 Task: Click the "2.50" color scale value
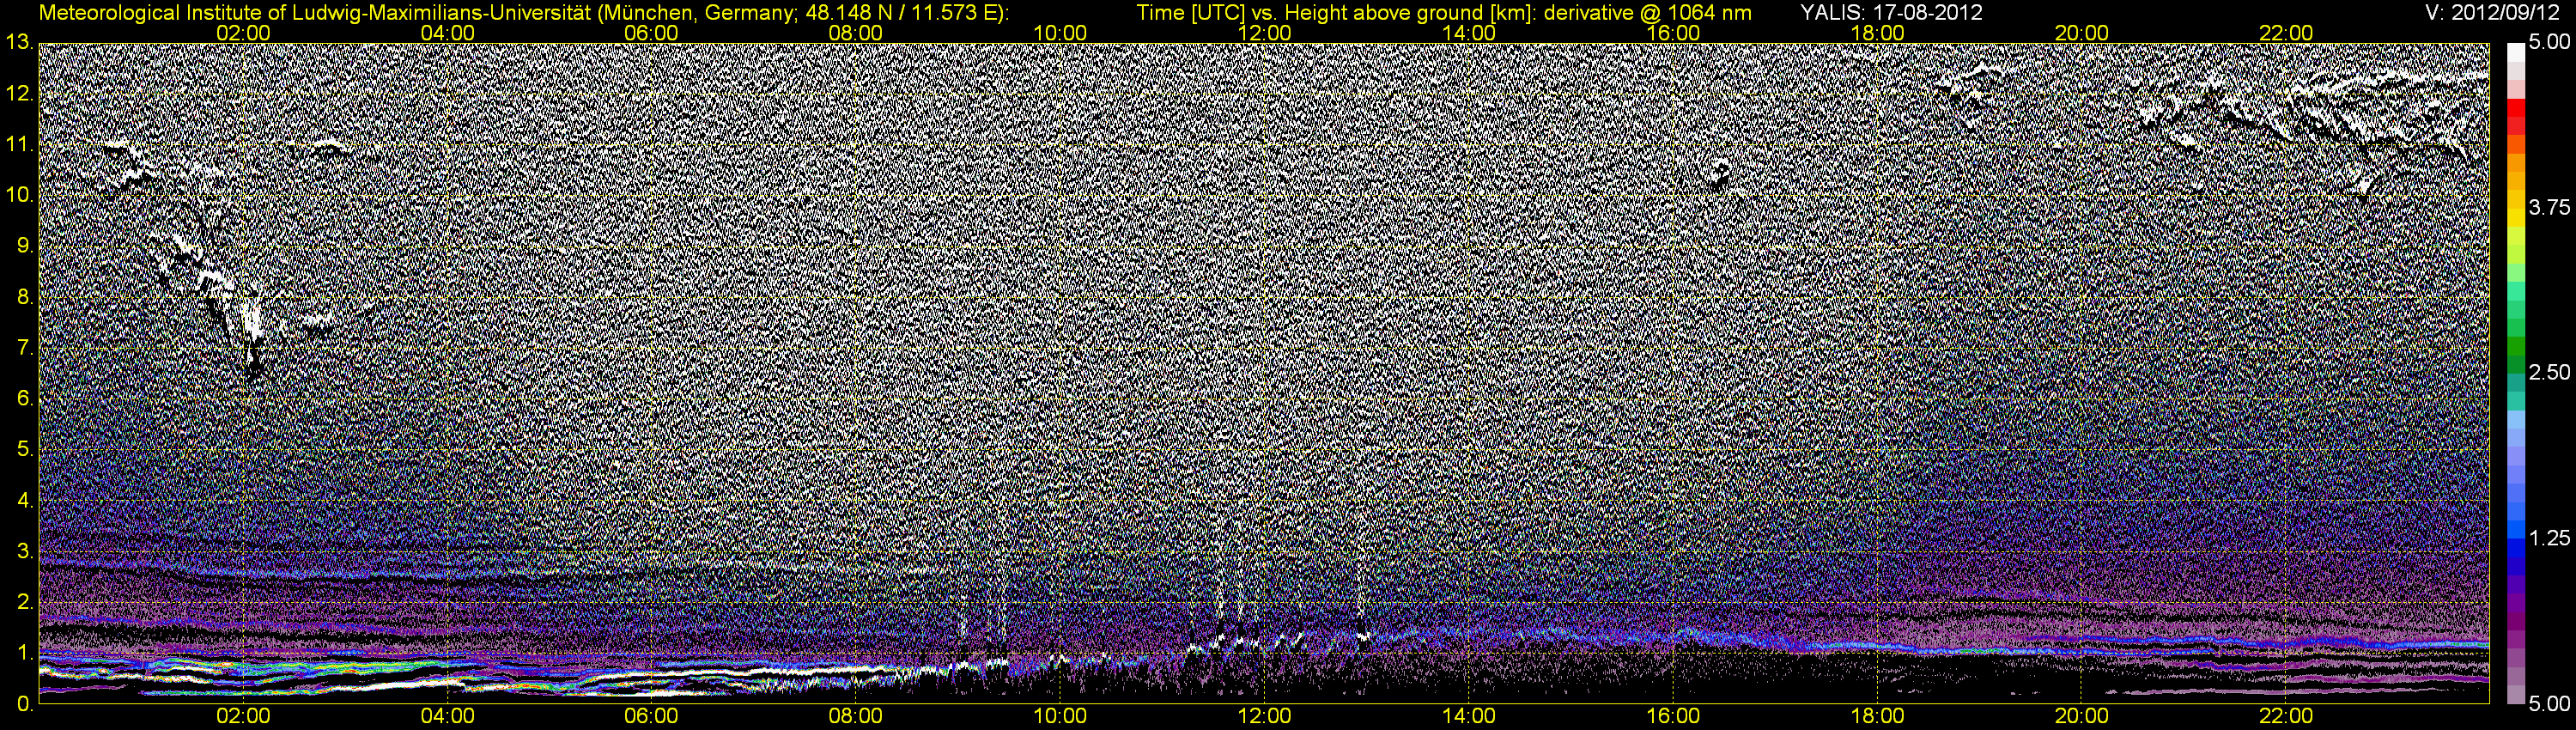[x=2550, y=372]
